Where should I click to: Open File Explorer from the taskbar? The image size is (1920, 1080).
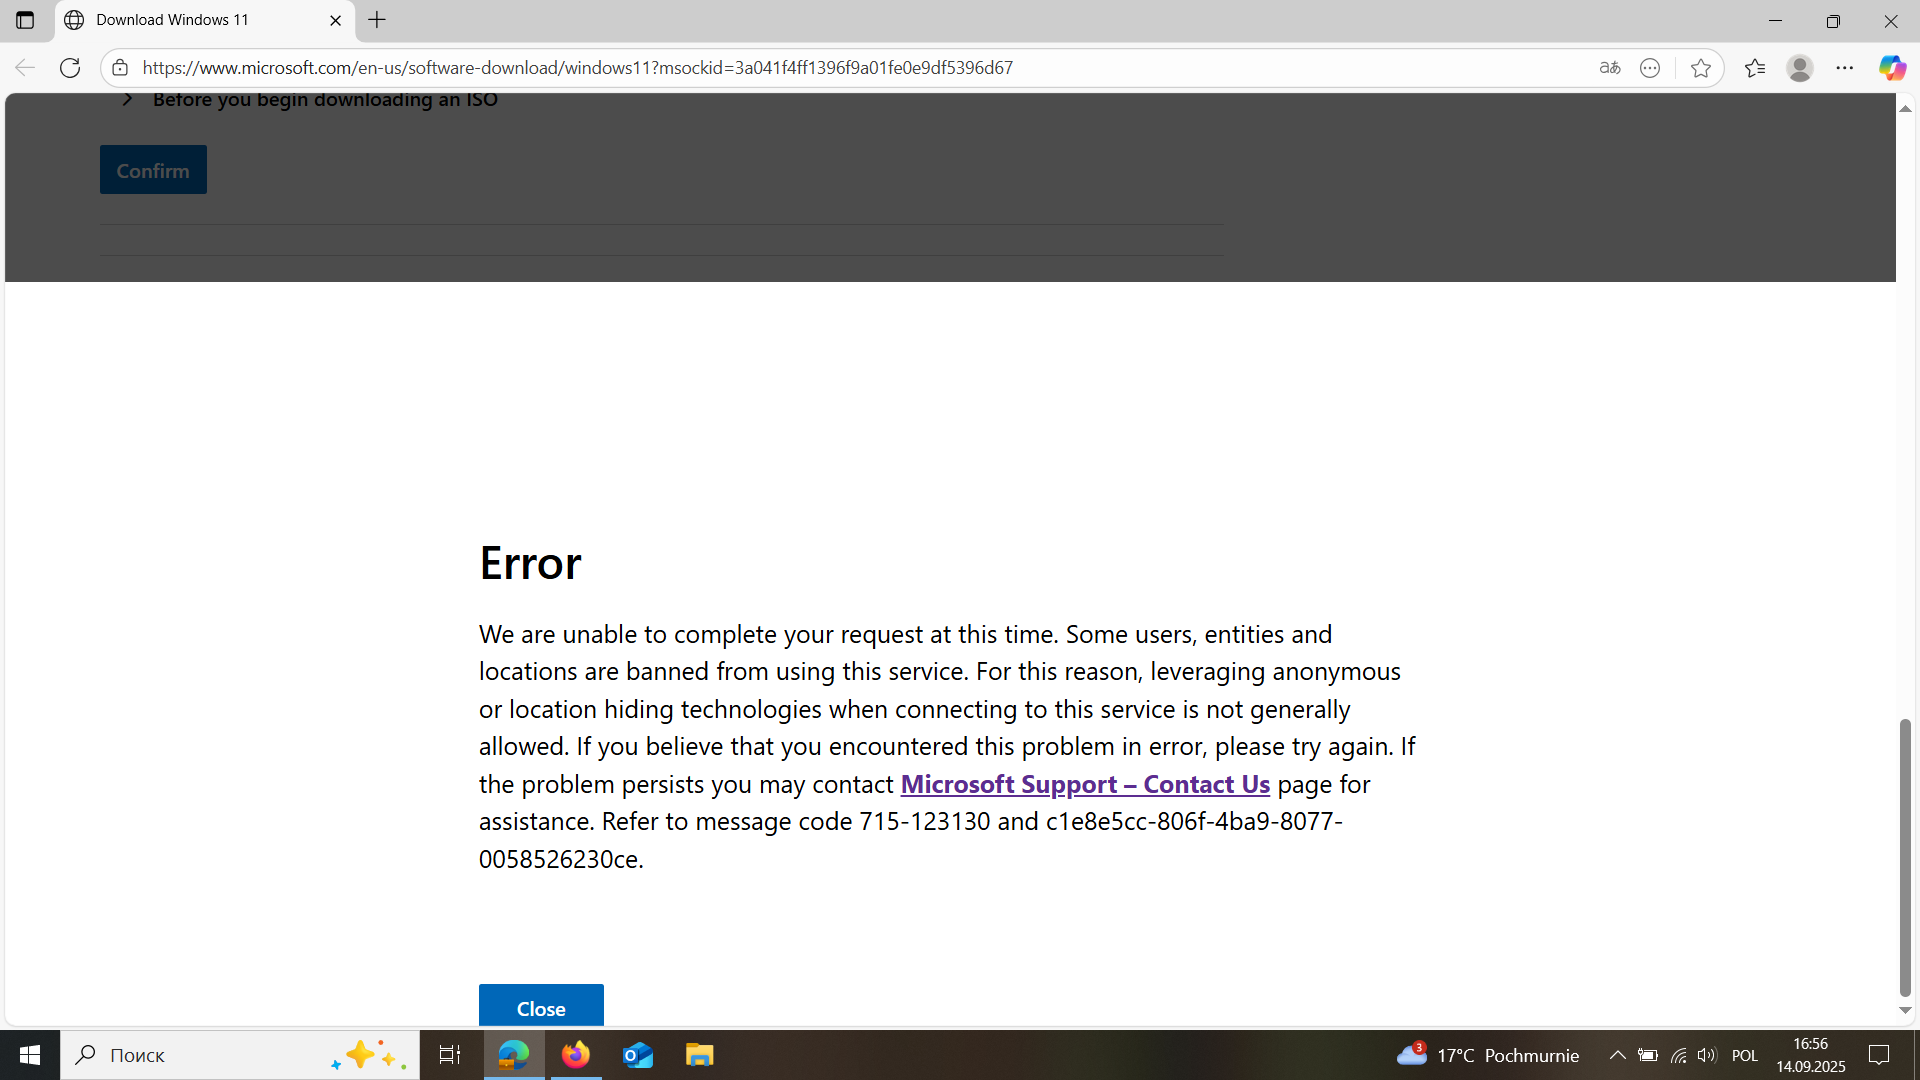(x=699, y=1055)
